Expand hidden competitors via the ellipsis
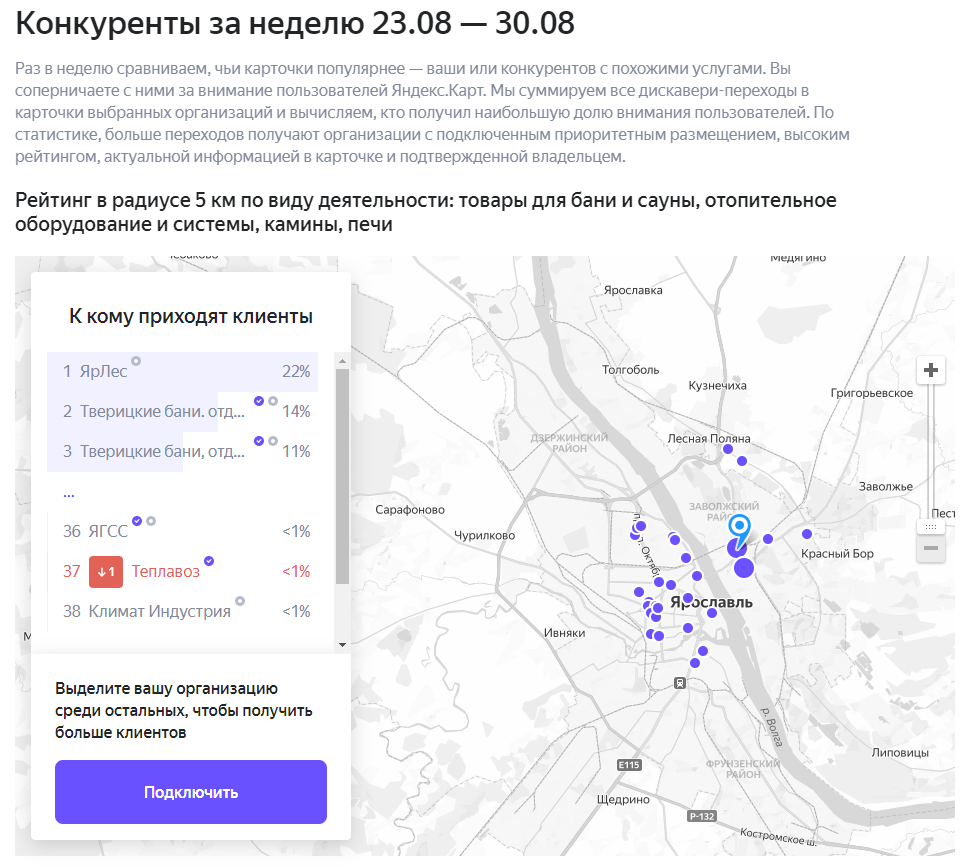Viewport: 966px width, 868px height. [68, 493]
